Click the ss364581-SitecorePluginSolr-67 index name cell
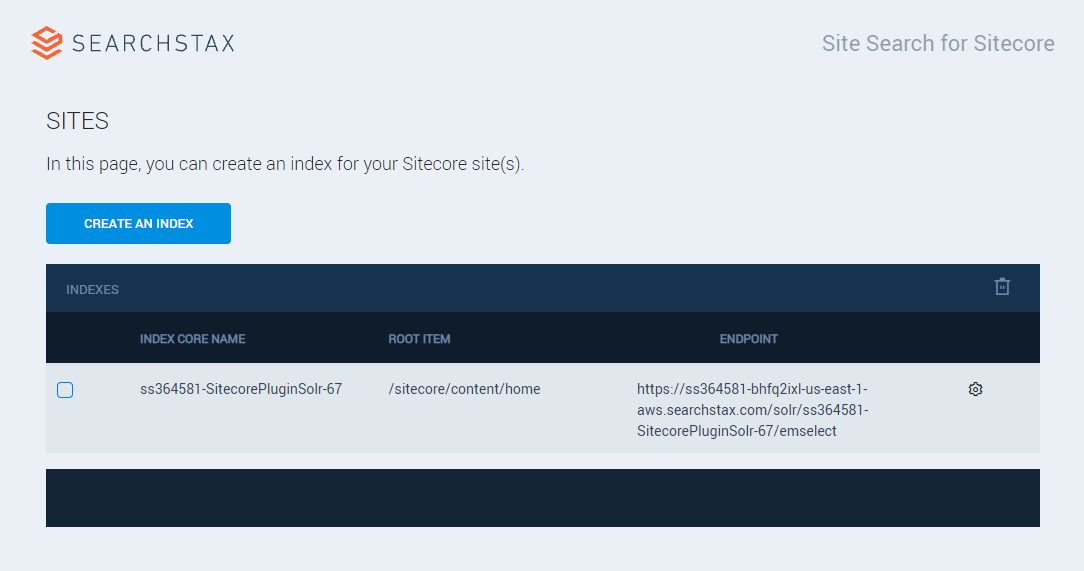The width and height of the screenshot is (1084, 571). click(x=241, y=389)
